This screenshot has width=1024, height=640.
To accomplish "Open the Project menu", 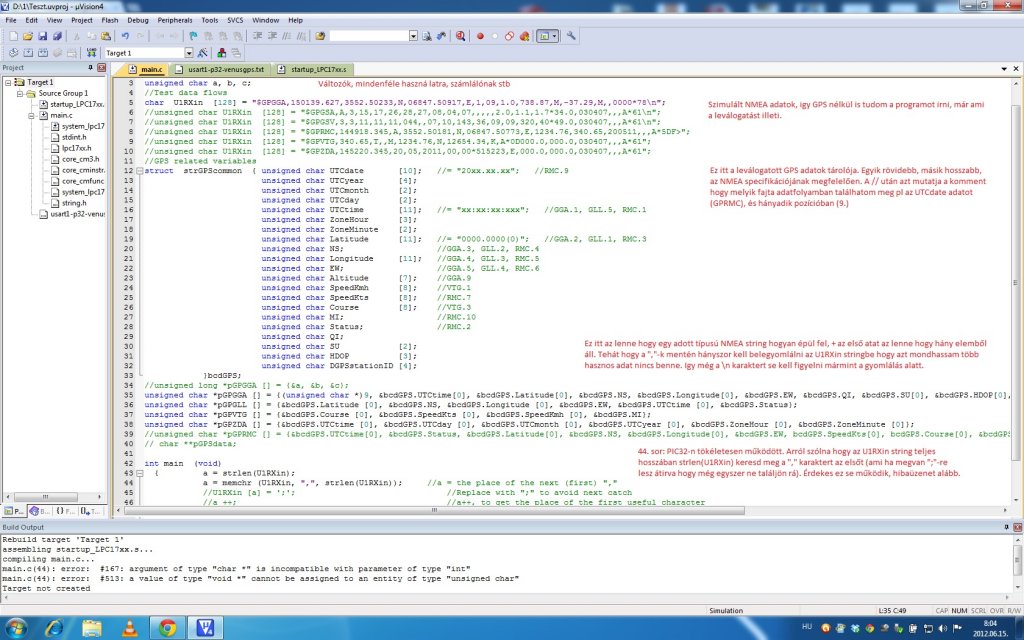I will (82, 20).
